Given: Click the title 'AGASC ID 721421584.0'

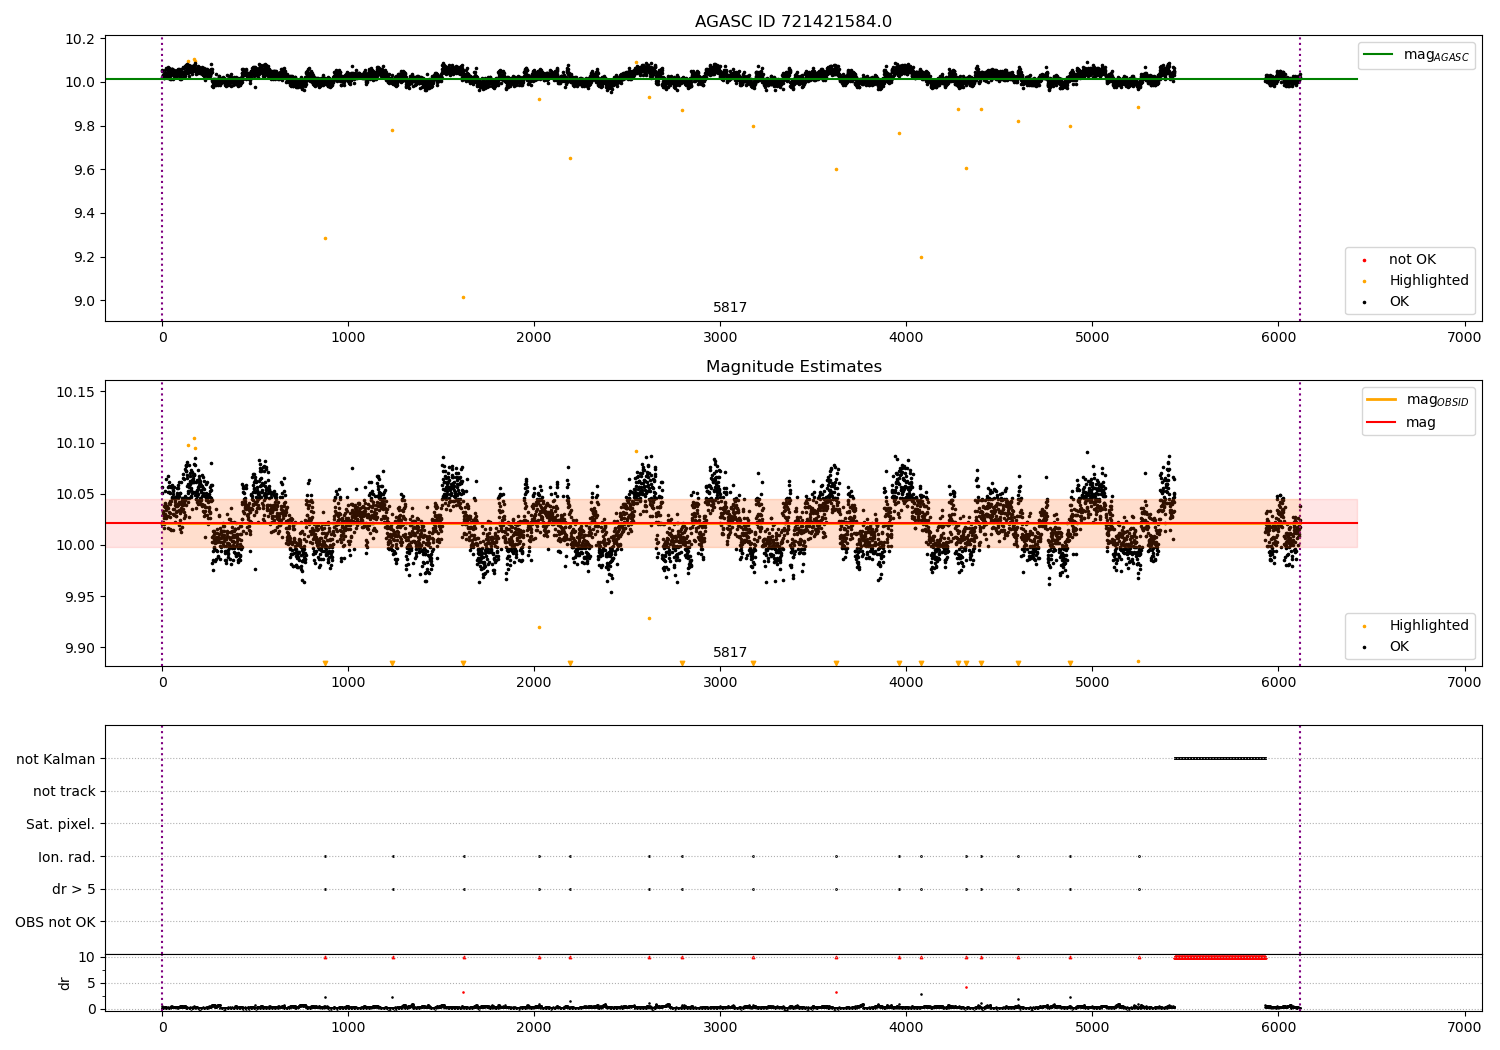Looking at the screenshot, I should tap(793, 22).
